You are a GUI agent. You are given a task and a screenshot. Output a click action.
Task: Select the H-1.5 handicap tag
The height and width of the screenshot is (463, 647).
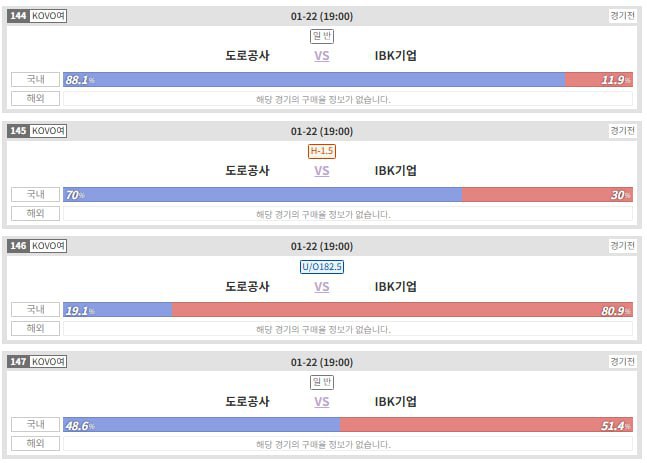[x=322, y=151]
